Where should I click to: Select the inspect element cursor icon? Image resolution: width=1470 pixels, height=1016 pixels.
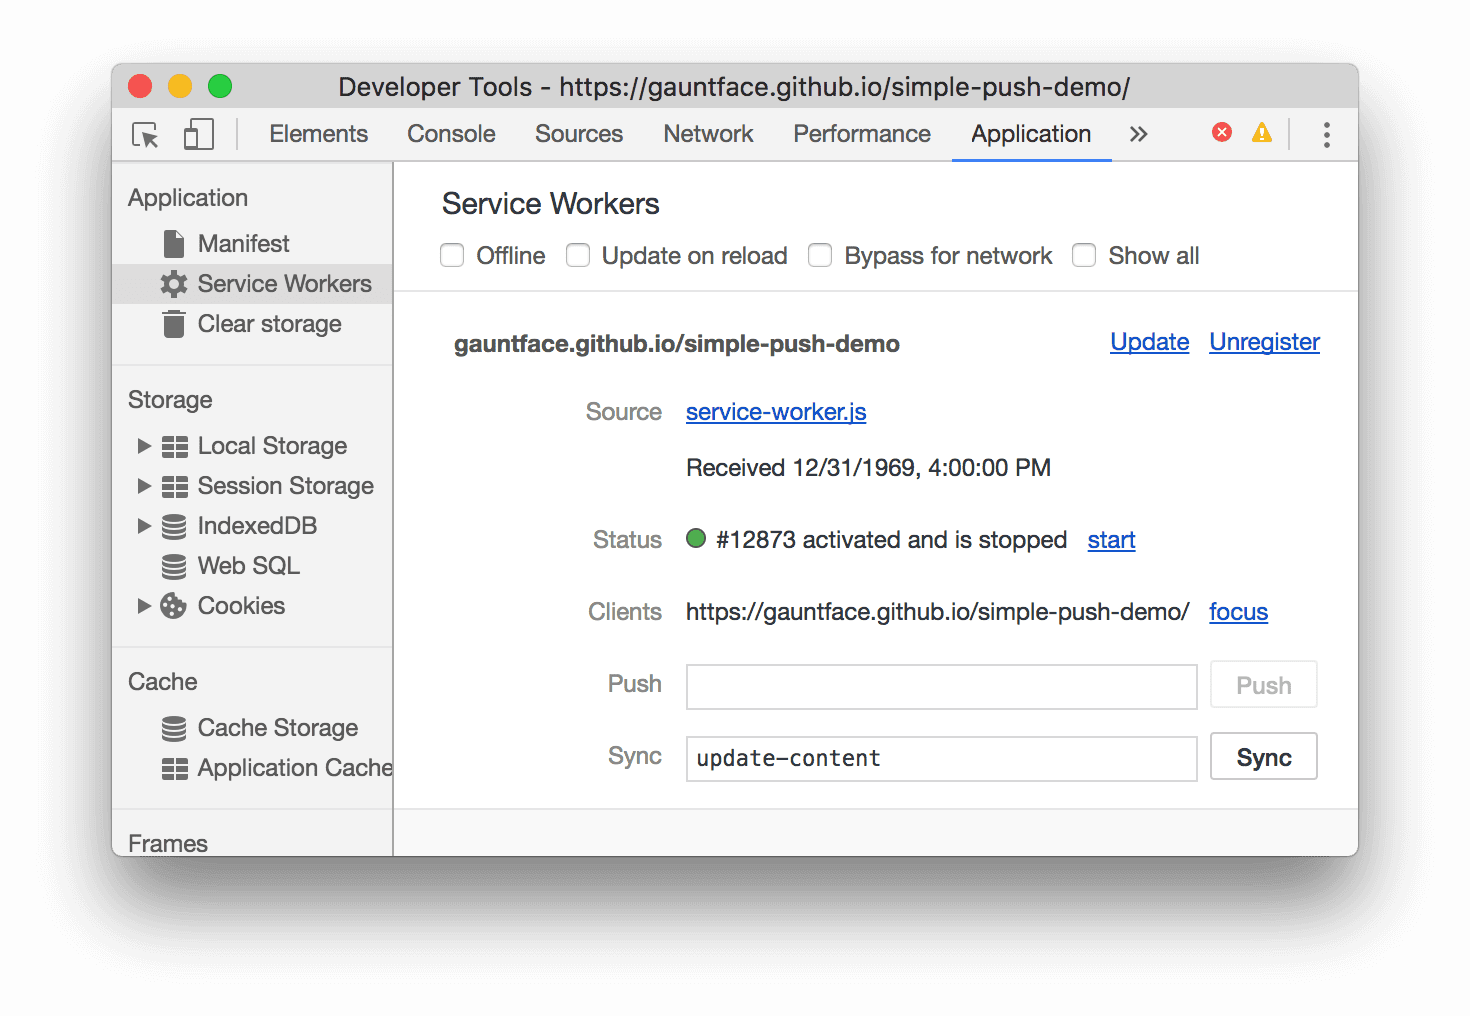[145, 134]
